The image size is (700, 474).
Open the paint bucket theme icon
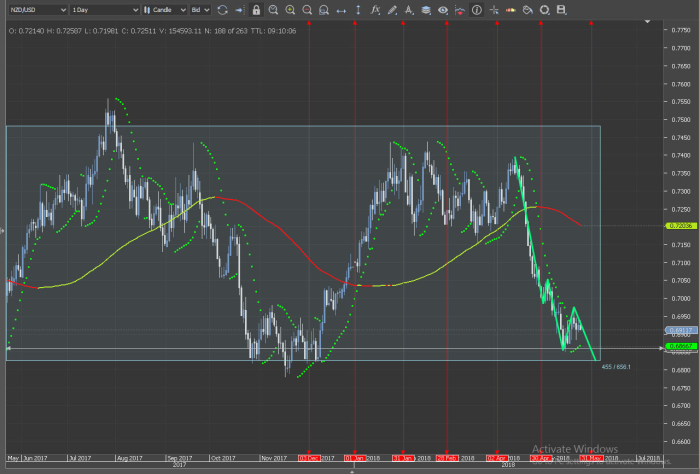[x=528, y=10]
